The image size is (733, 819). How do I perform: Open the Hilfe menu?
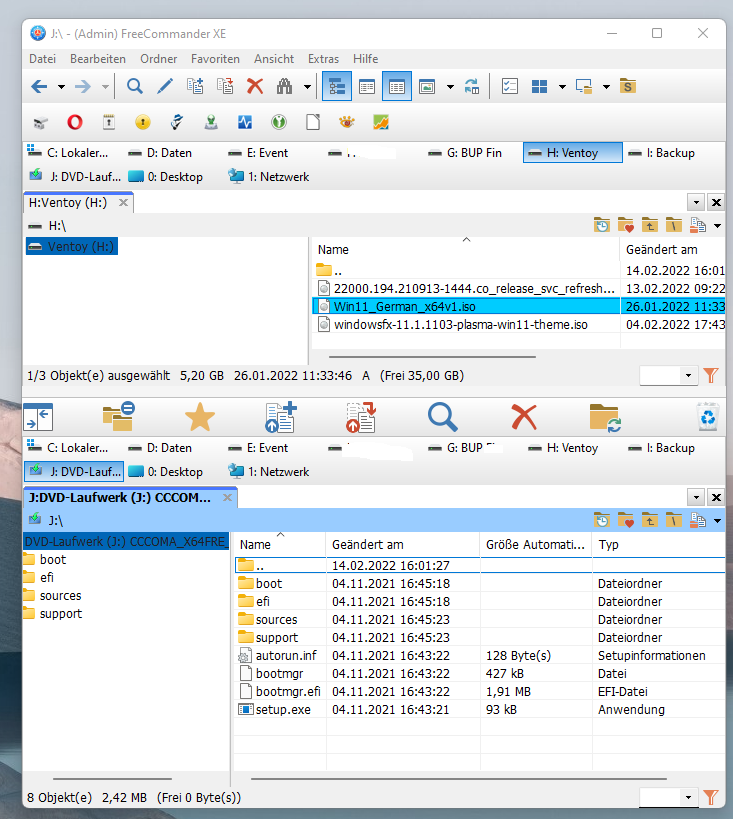pos(365,59)
